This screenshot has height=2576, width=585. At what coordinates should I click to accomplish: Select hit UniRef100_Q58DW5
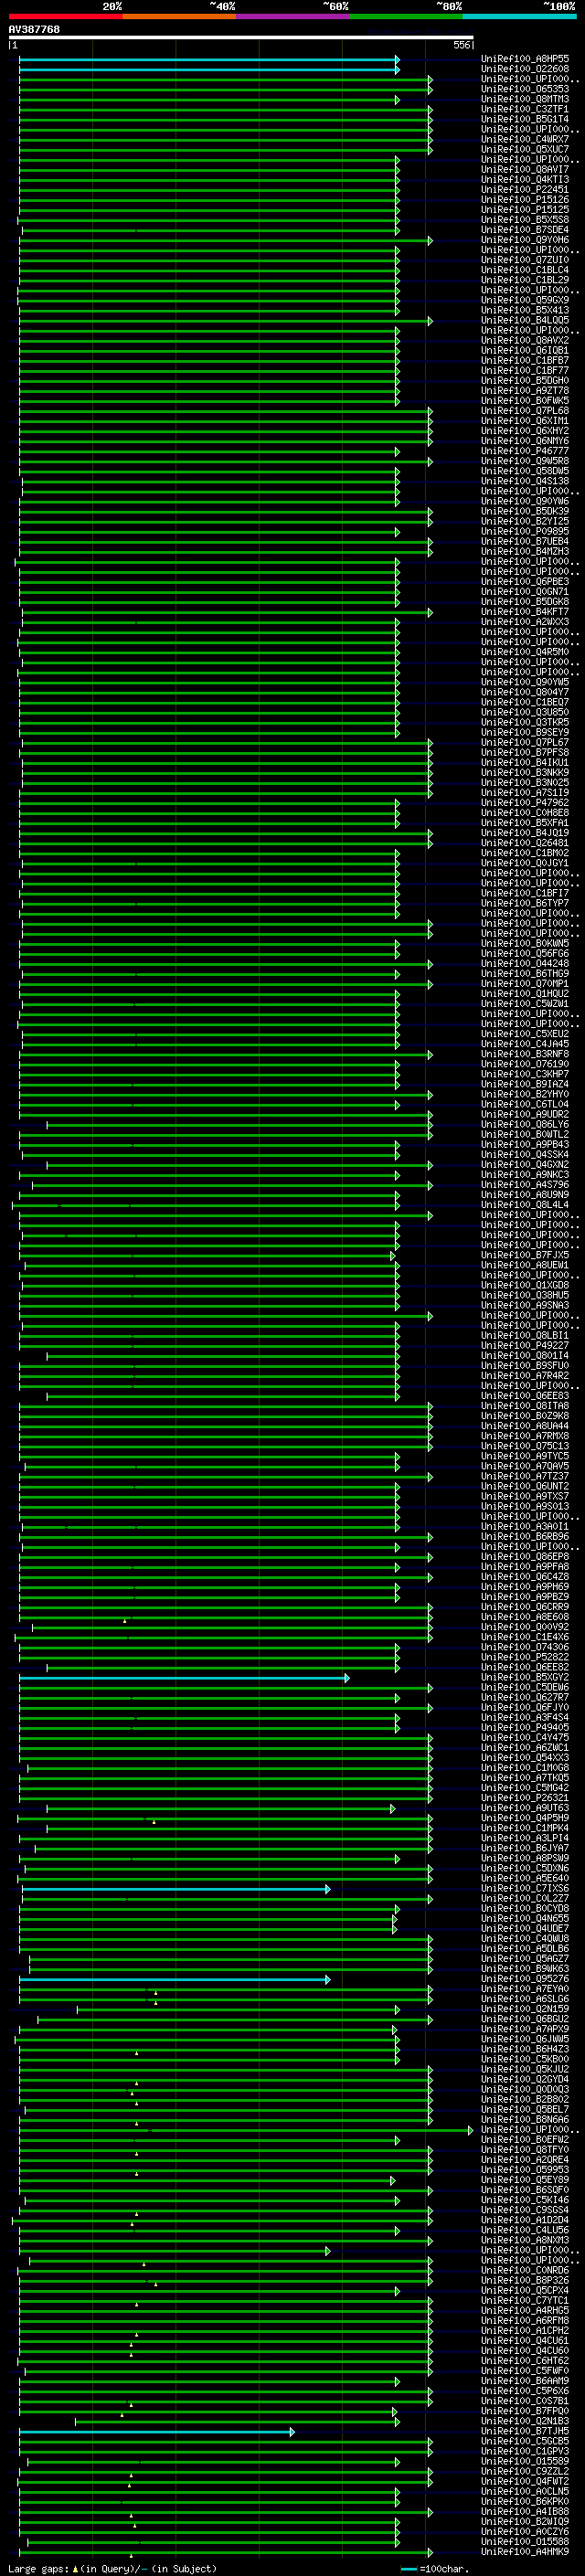tap(525, 471)
